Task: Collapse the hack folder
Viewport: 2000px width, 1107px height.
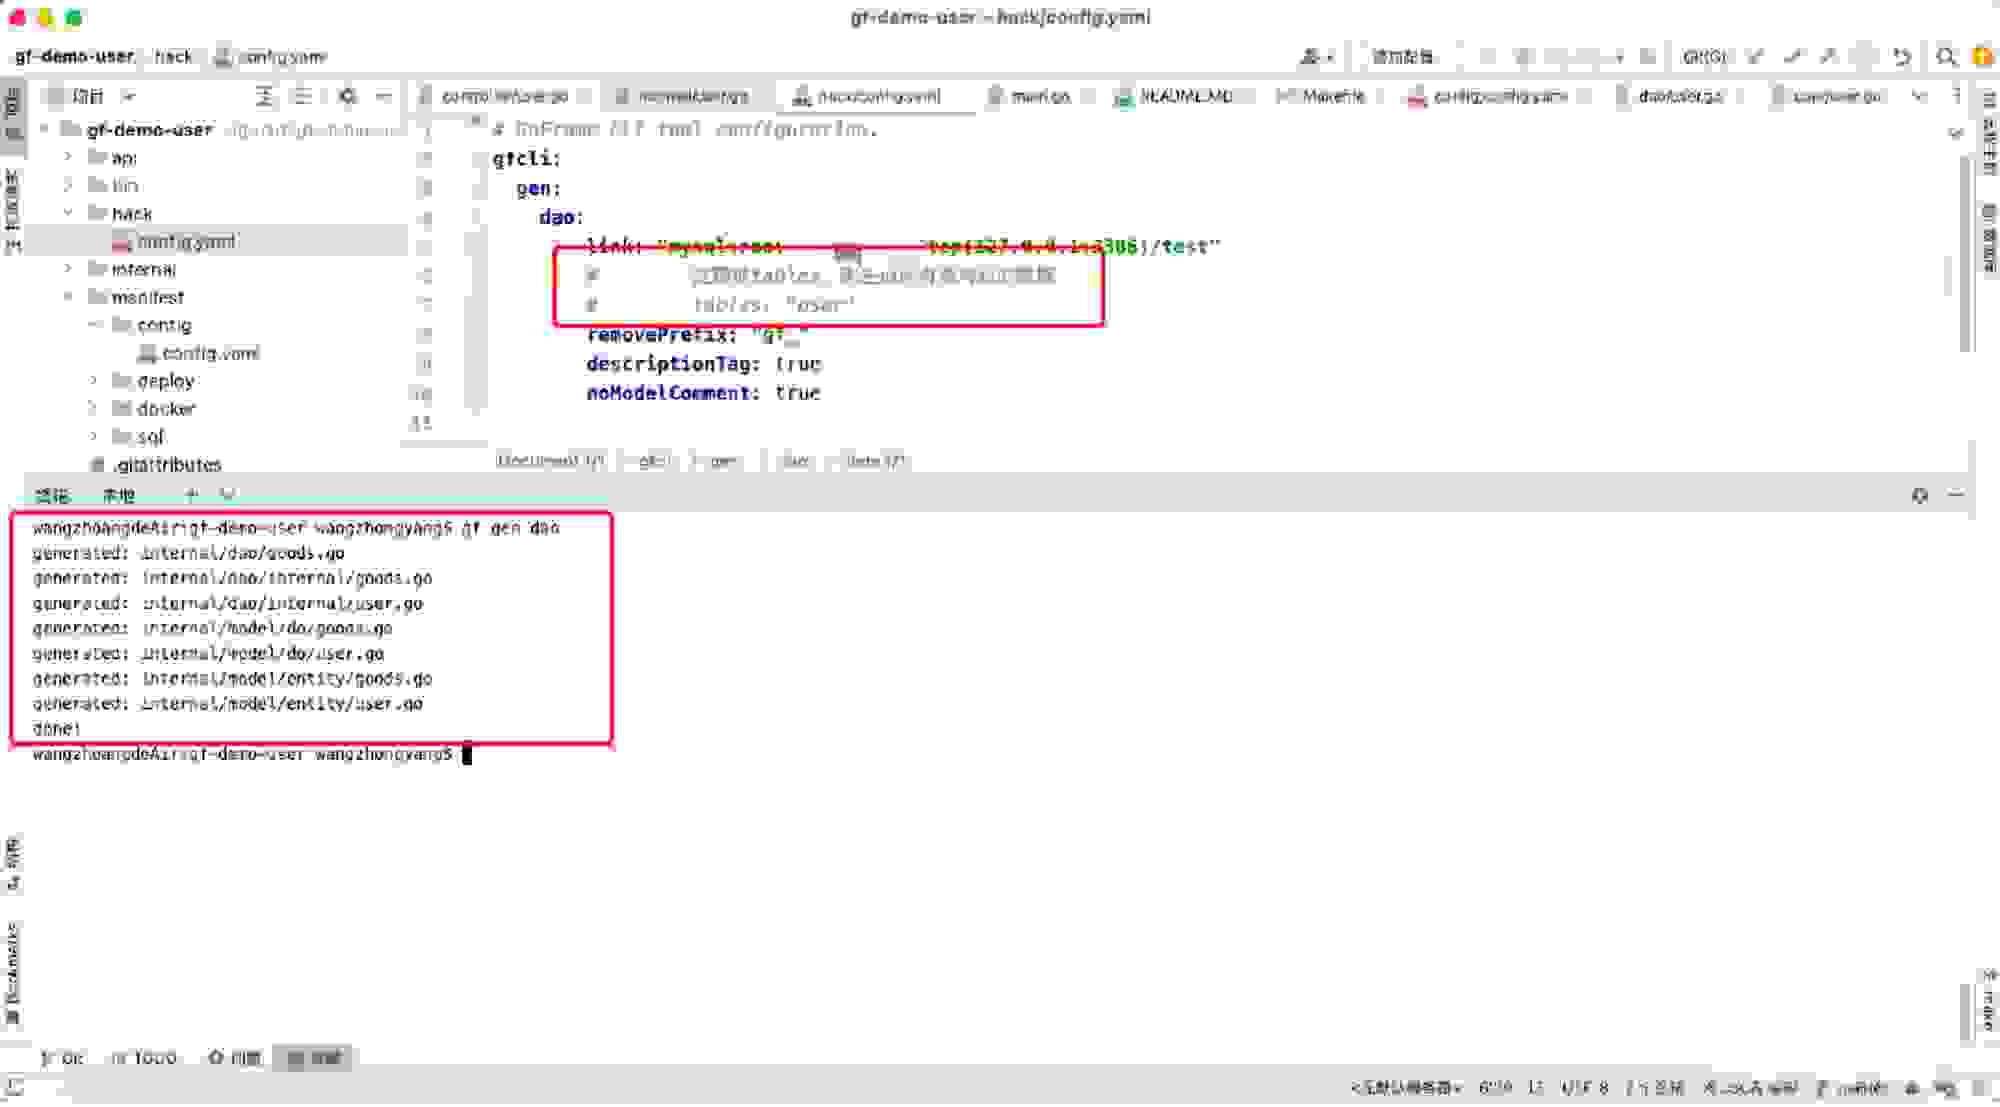Action: 68,213
